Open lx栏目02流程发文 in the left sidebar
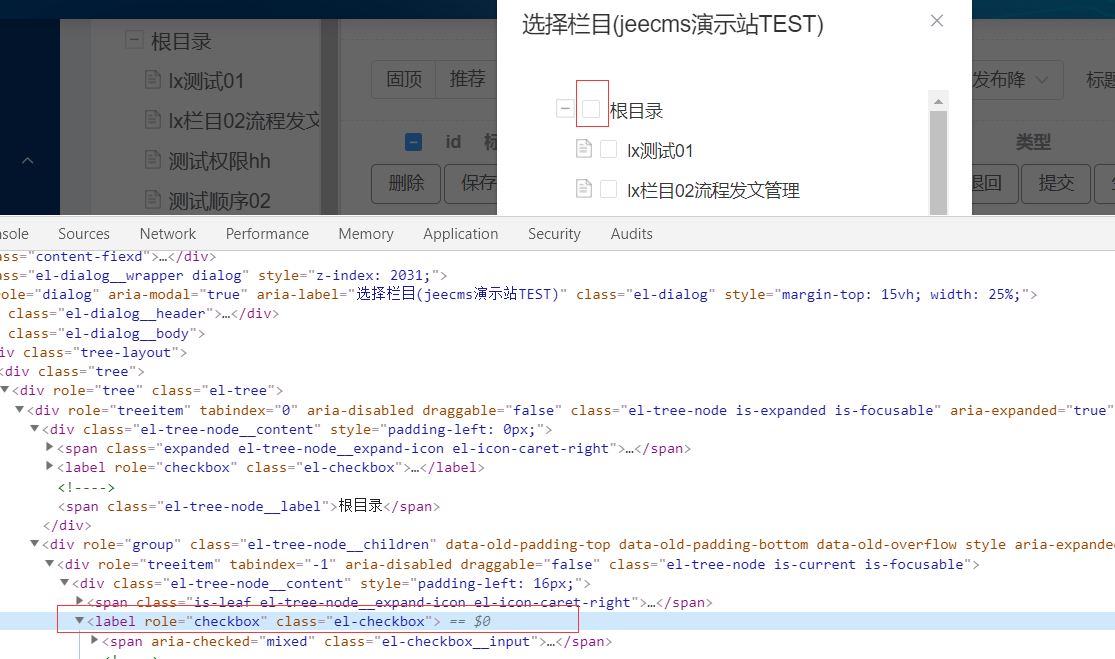The width and height of the screenshot is (1115, 659). click(x=244, y=121)
